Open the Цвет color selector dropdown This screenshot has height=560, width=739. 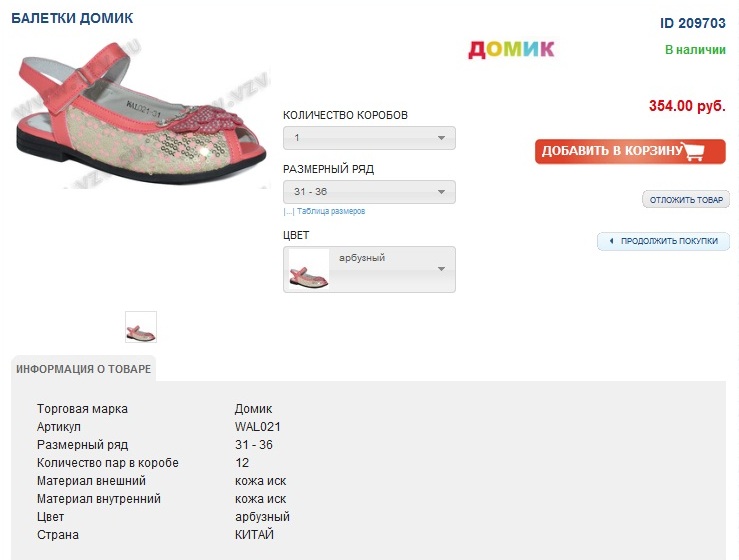pyautogui.click(x=369, y=269)
